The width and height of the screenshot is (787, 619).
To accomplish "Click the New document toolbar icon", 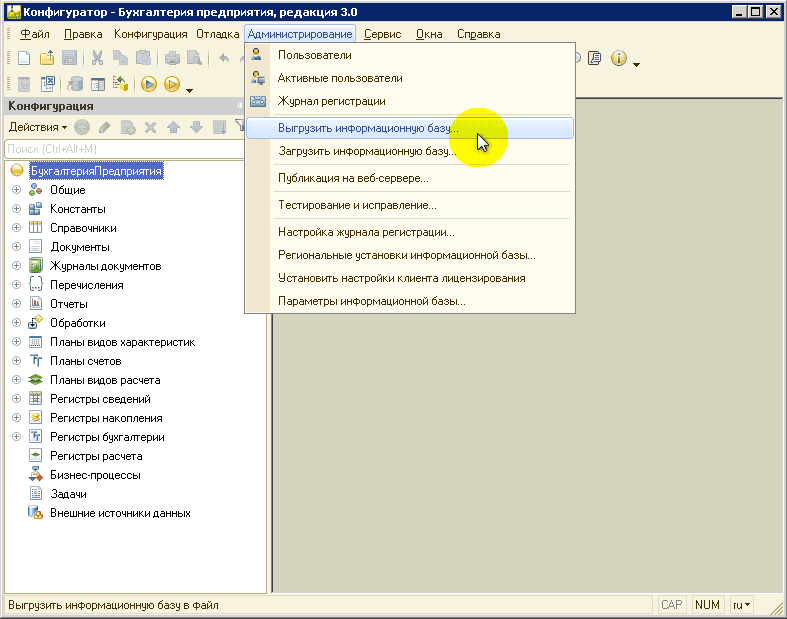I will 24,58.
